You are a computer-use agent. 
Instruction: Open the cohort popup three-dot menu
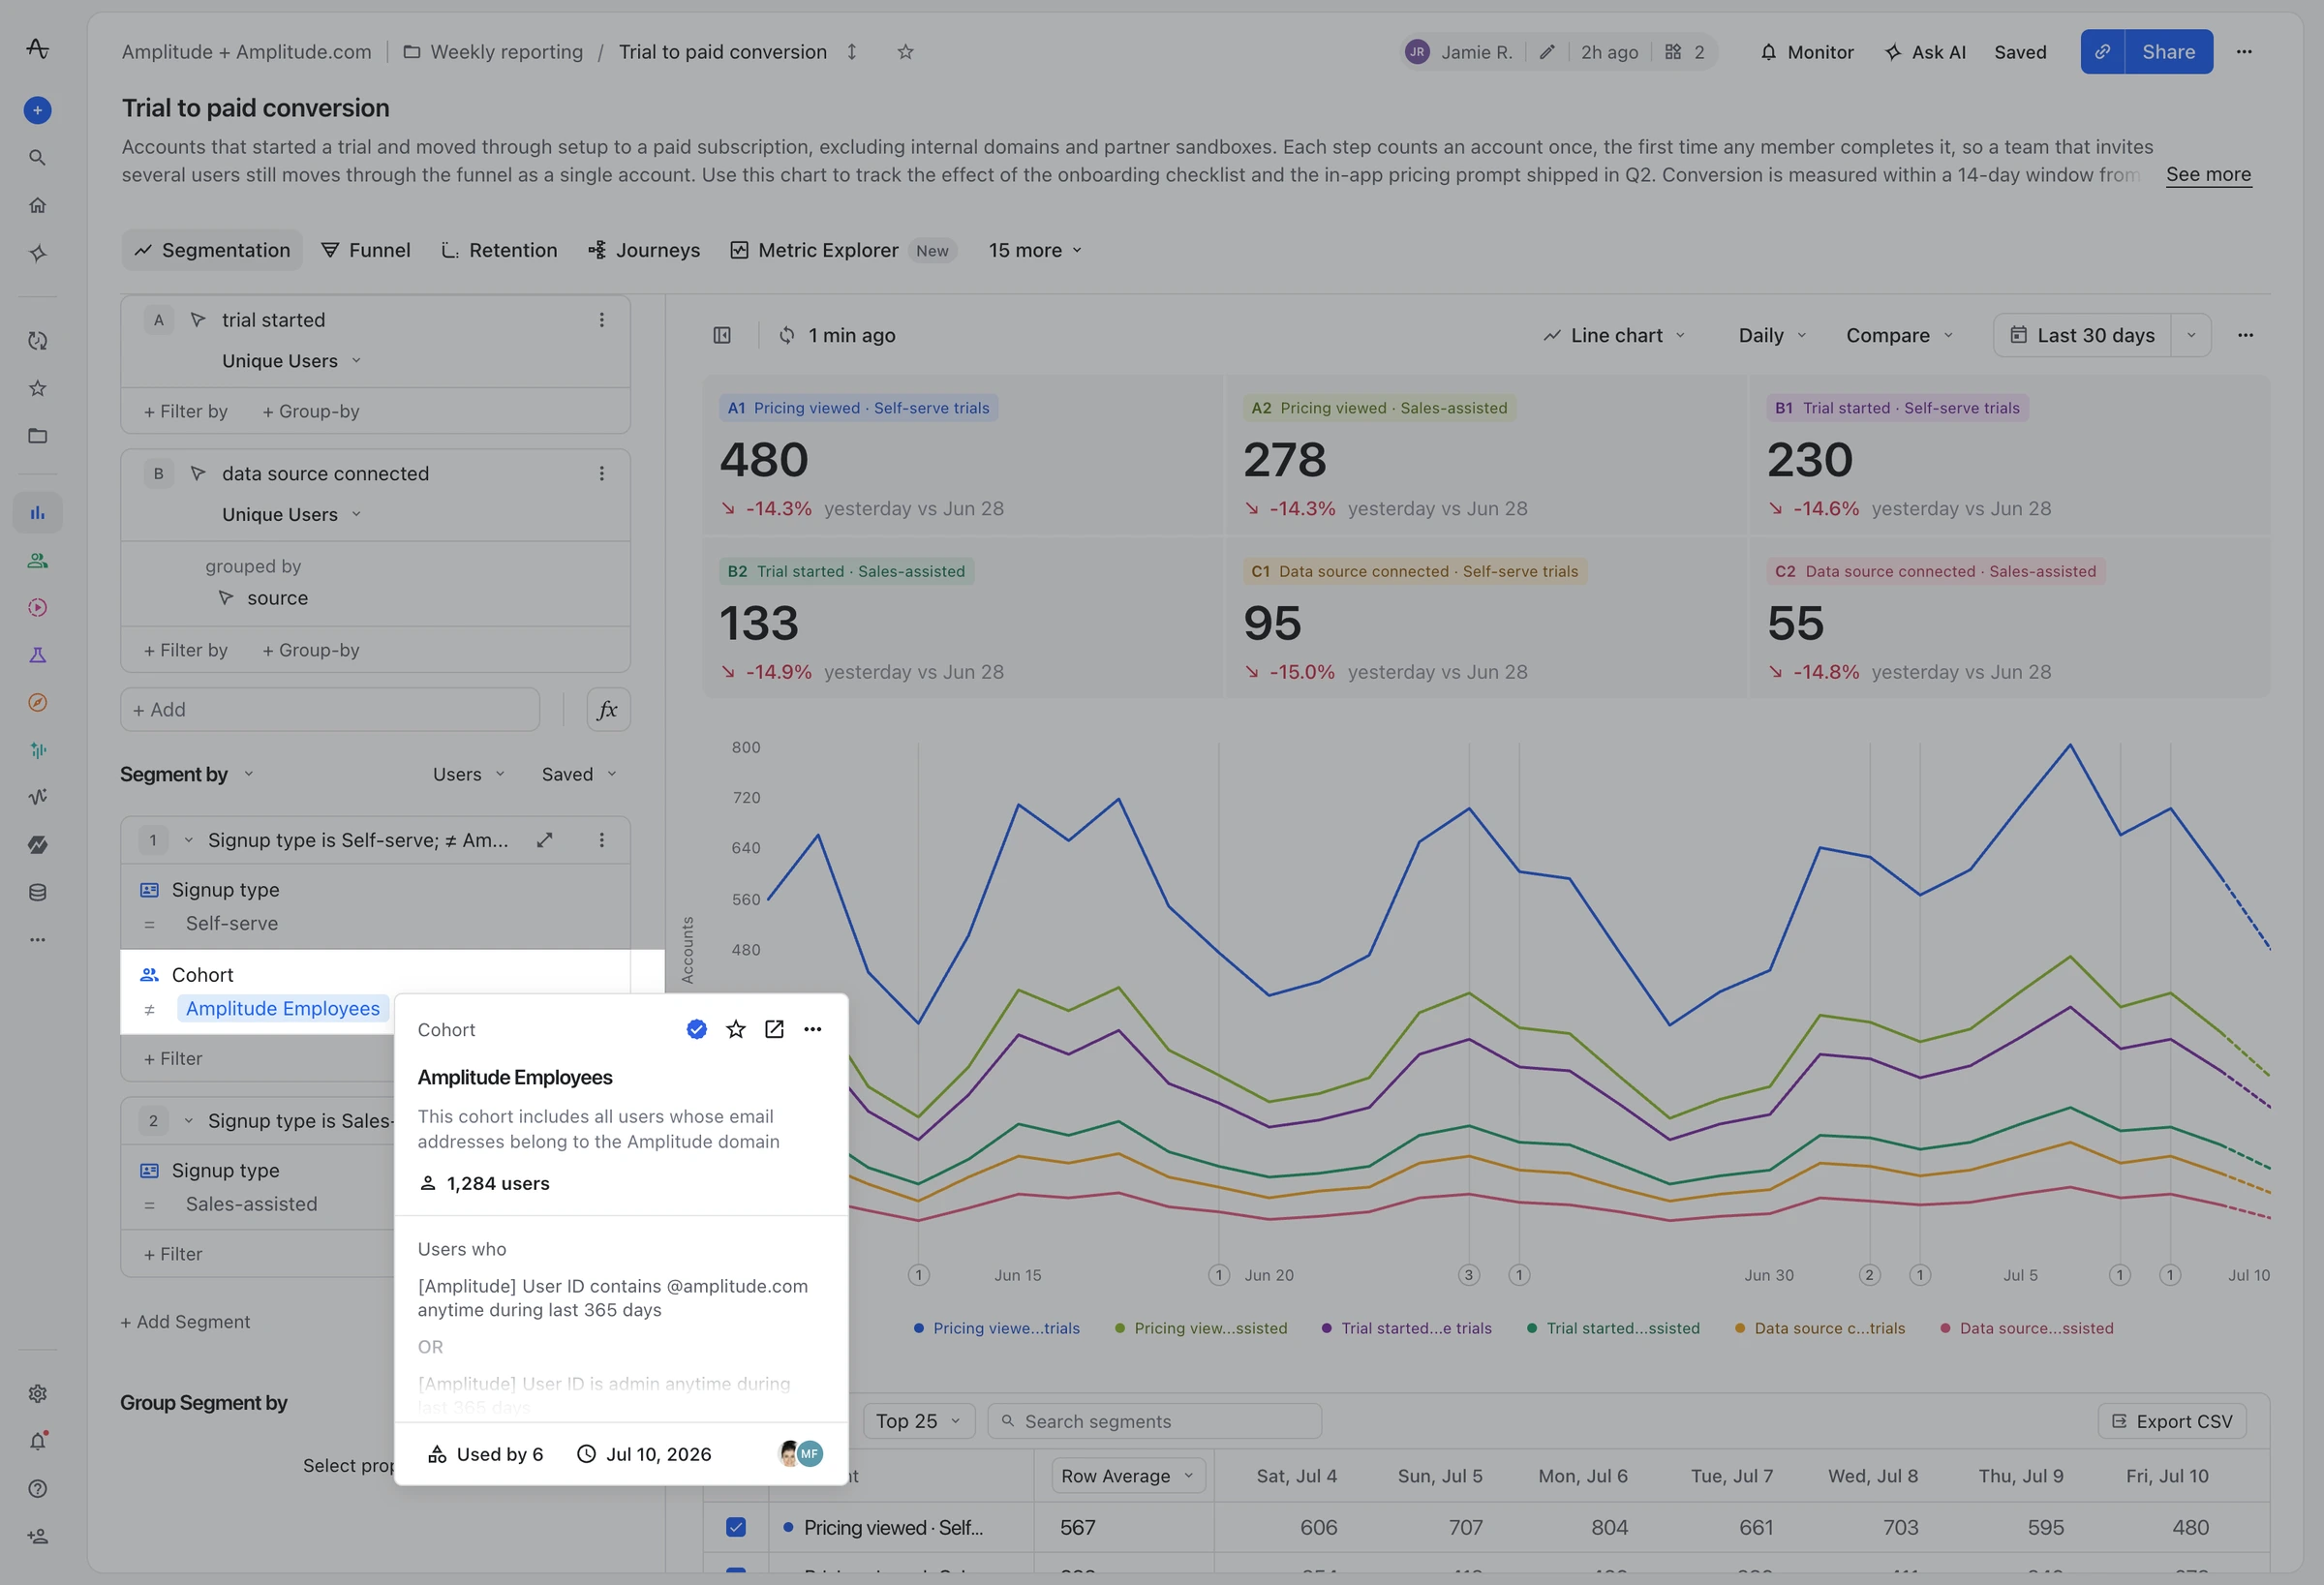pos(813,1029)
